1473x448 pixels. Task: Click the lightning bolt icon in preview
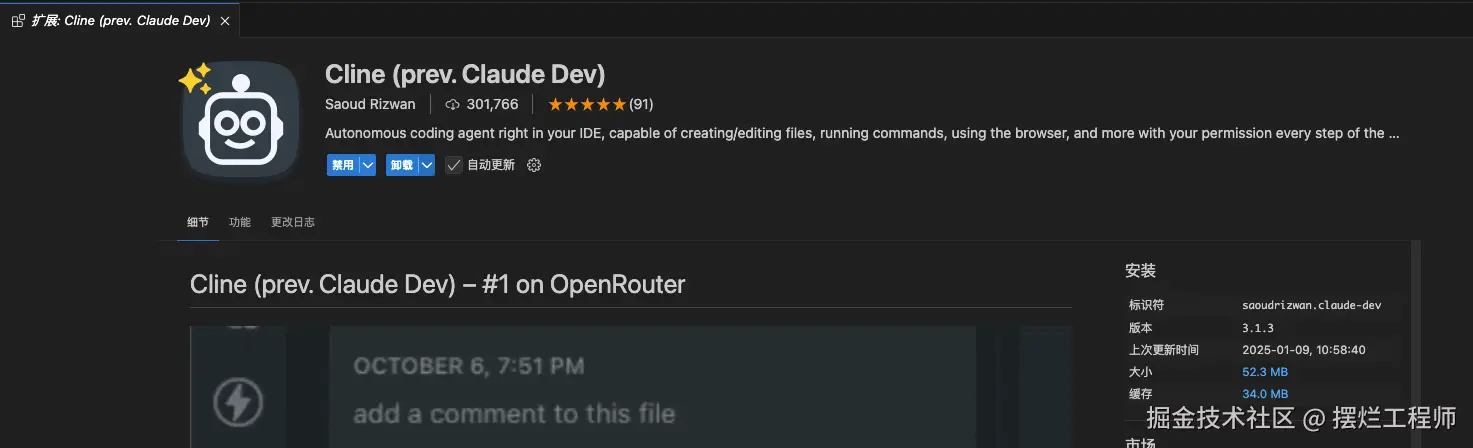click(x=239, y=402)
